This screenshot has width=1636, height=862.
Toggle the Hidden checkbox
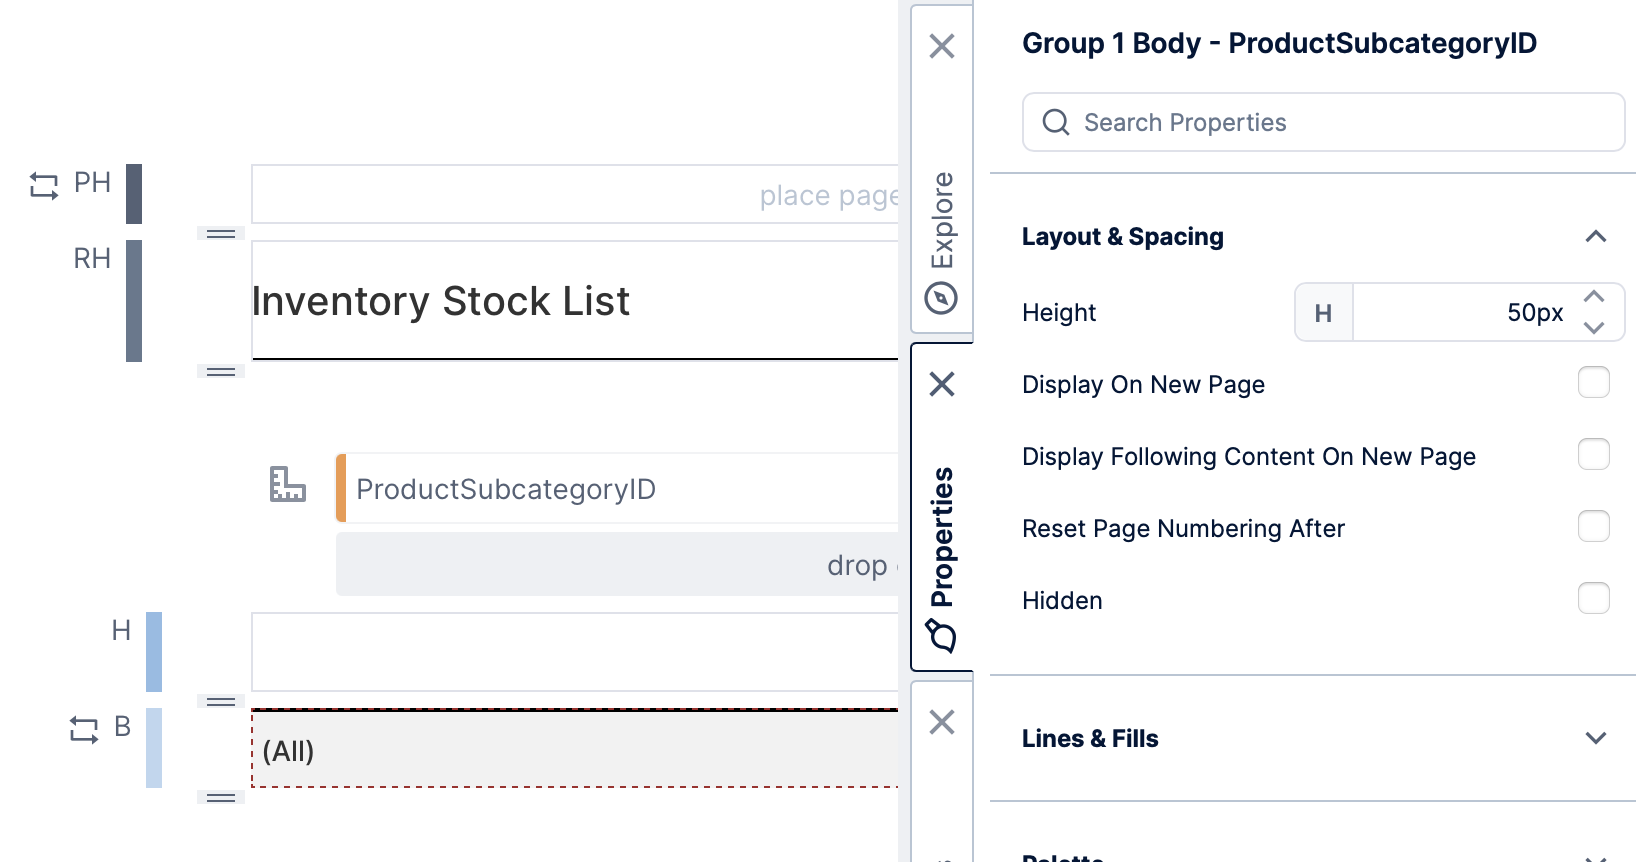[1593, 598]
